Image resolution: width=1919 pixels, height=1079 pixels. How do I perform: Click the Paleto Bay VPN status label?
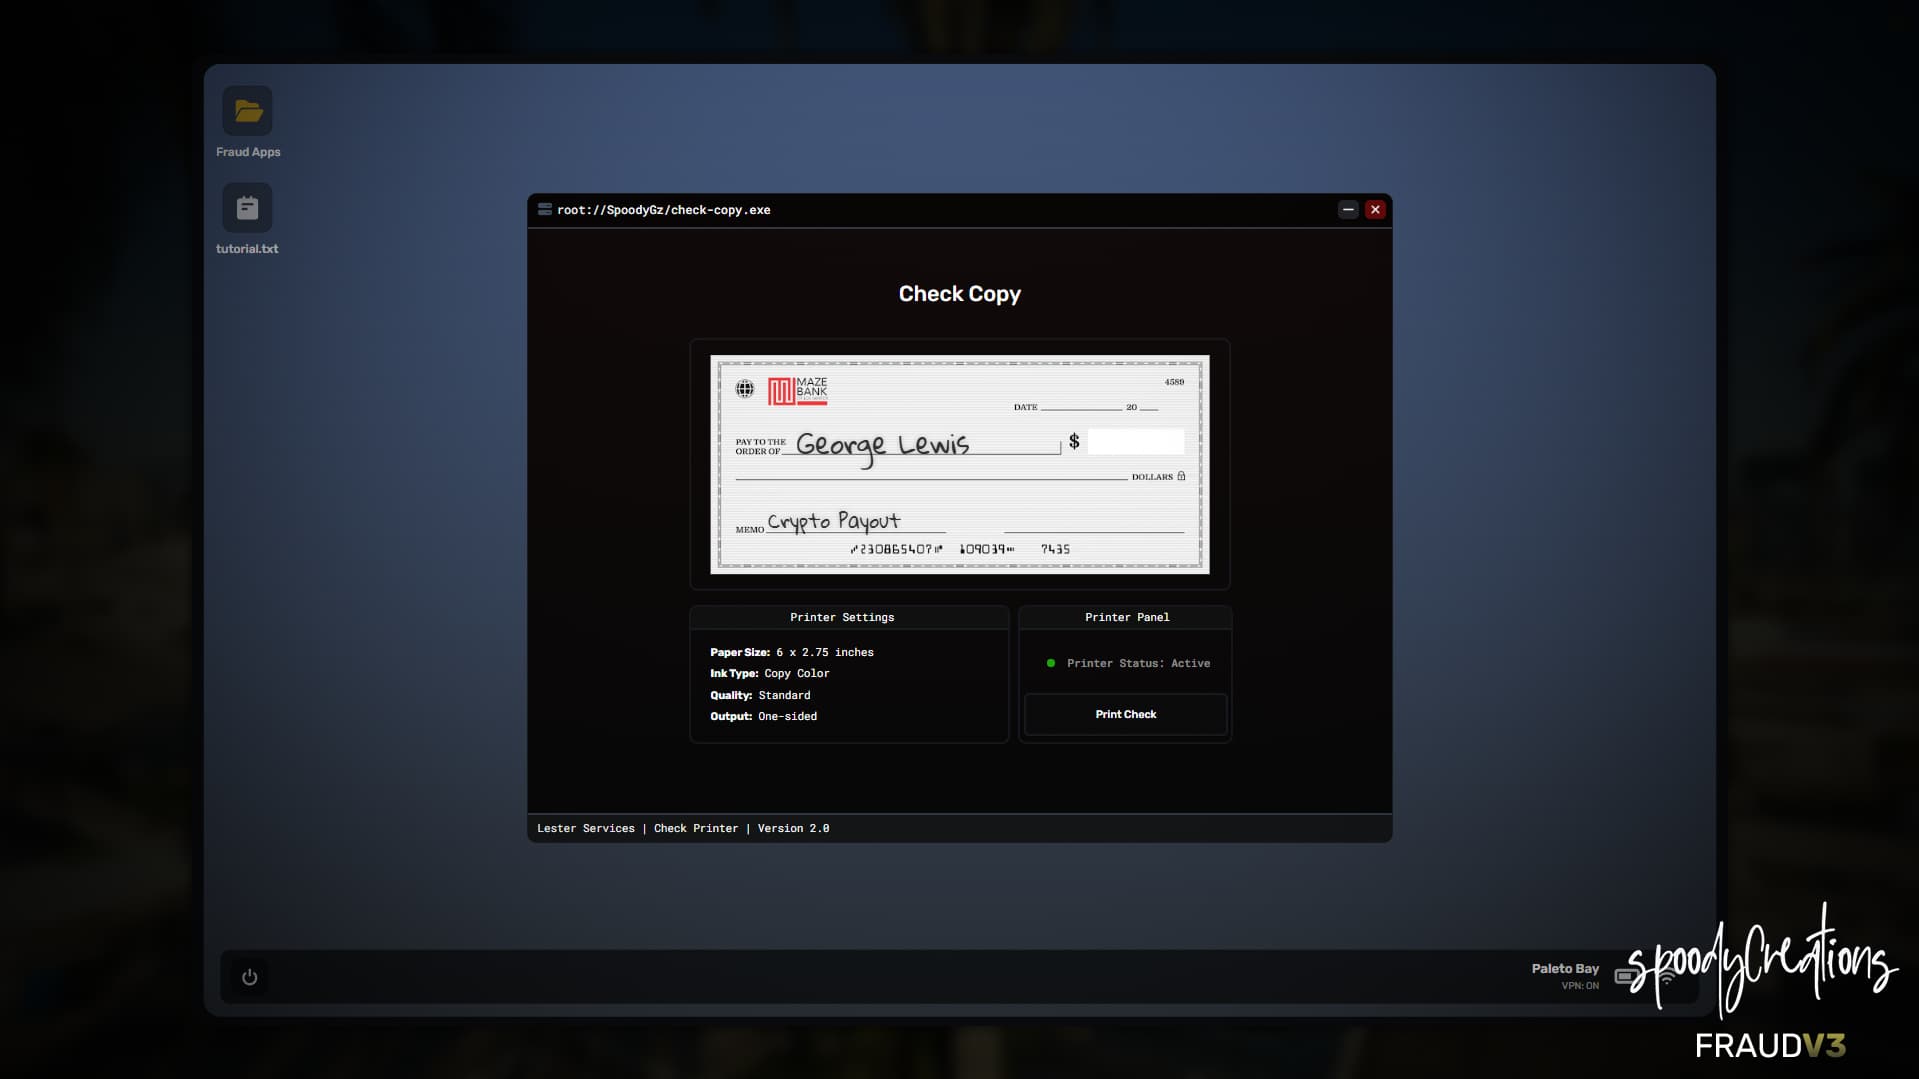tap(1564, 975)
